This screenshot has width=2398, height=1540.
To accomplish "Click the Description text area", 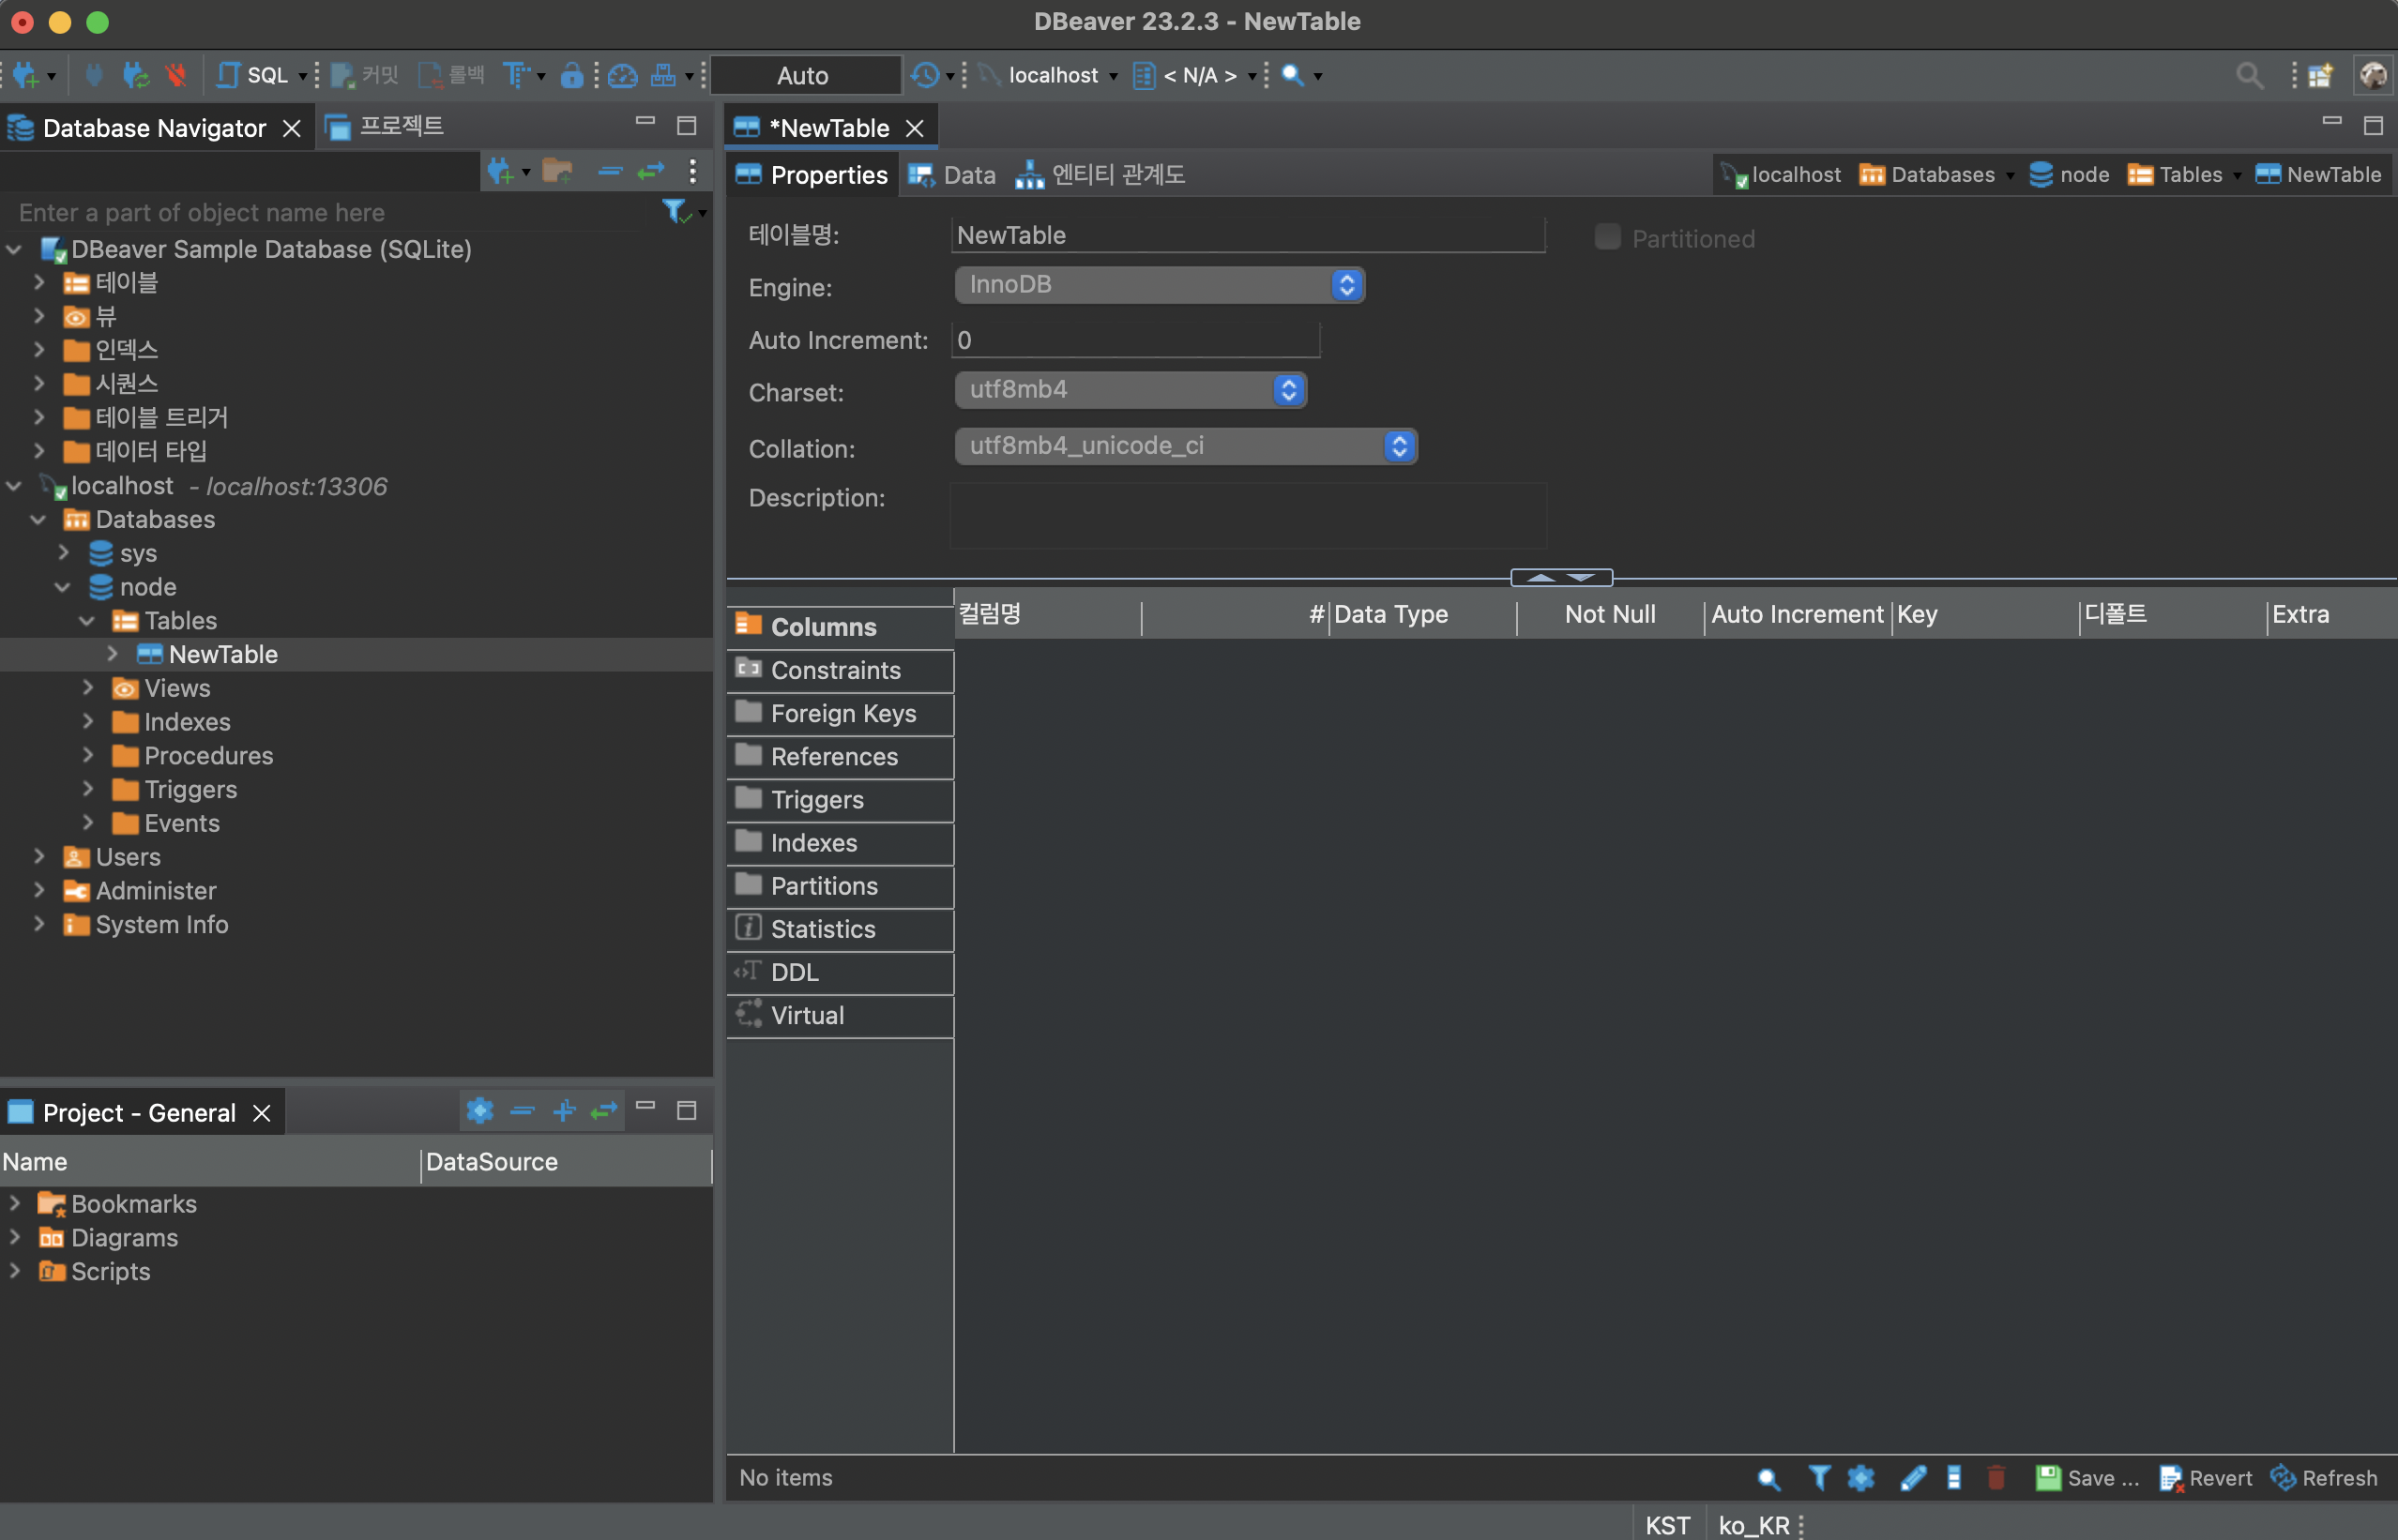I will tap(1247, 515).
